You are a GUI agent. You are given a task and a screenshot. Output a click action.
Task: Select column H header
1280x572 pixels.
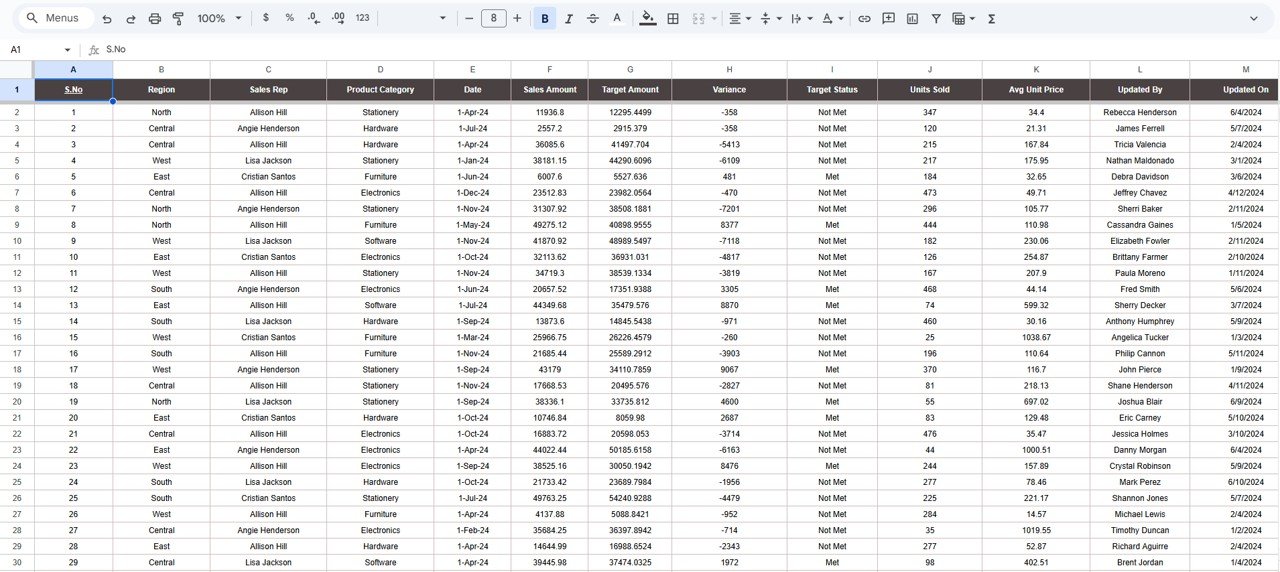point(729,69)
